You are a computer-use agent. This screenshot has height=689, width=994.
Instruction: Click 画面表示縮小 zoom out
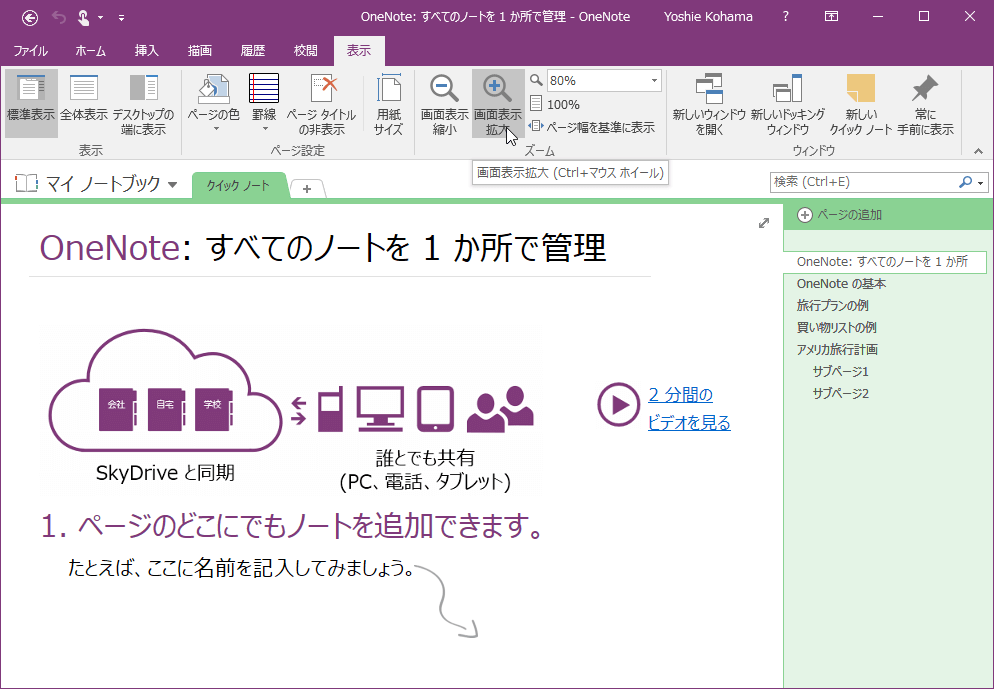(444, 104)
